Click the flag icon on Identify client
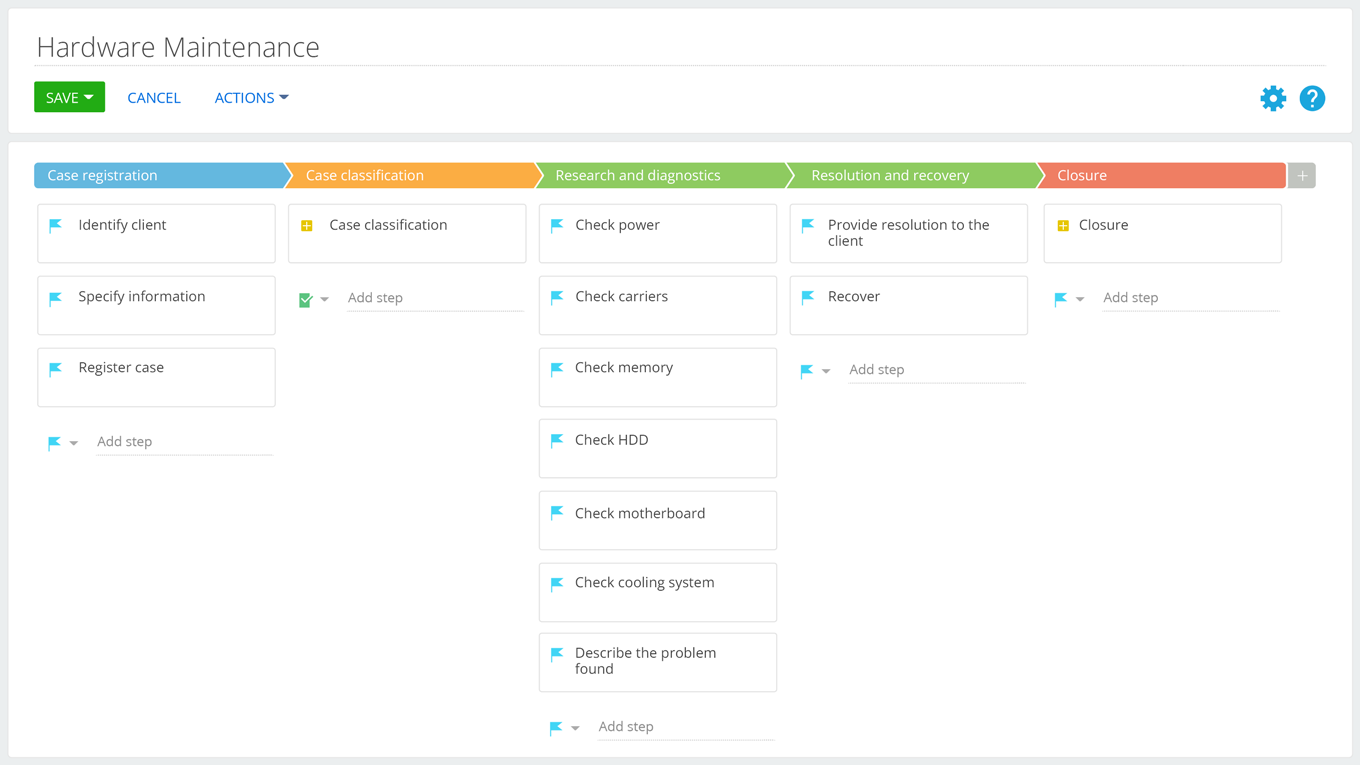 pos(56,226)
